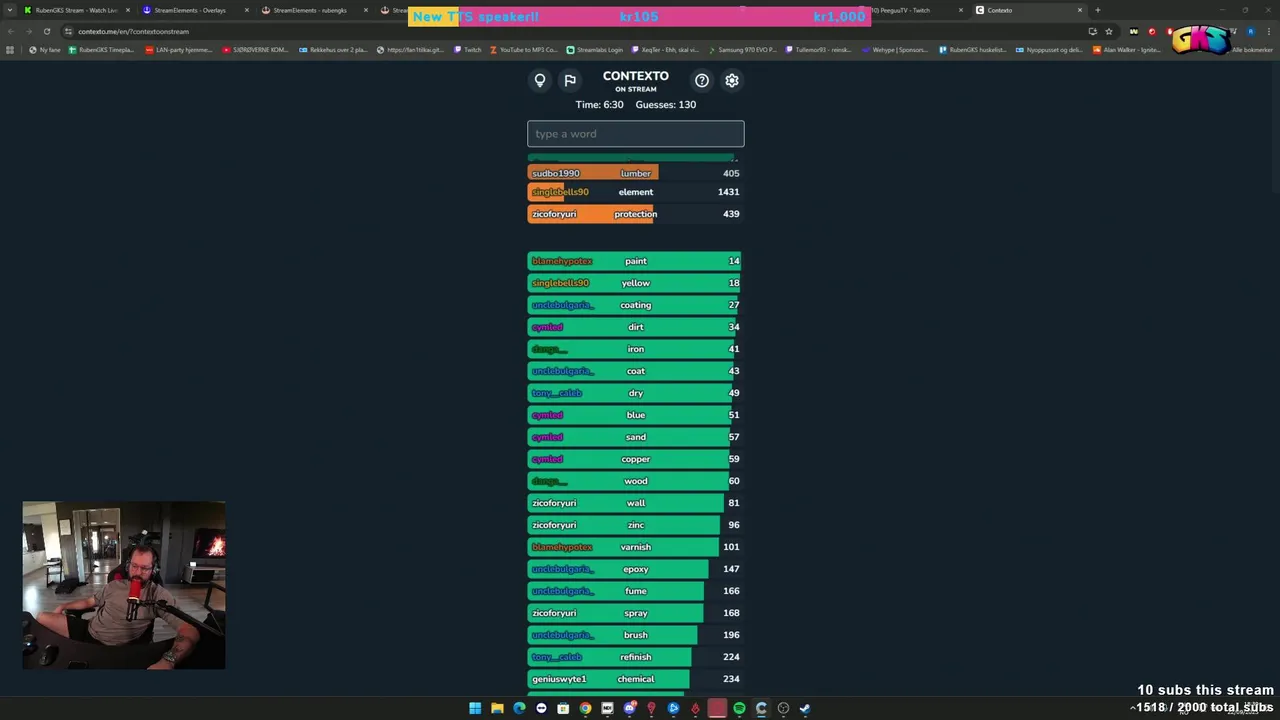1280x720 pixels.
Task: Click the 'wall' guess row
Action: click(x=636, y=503)
